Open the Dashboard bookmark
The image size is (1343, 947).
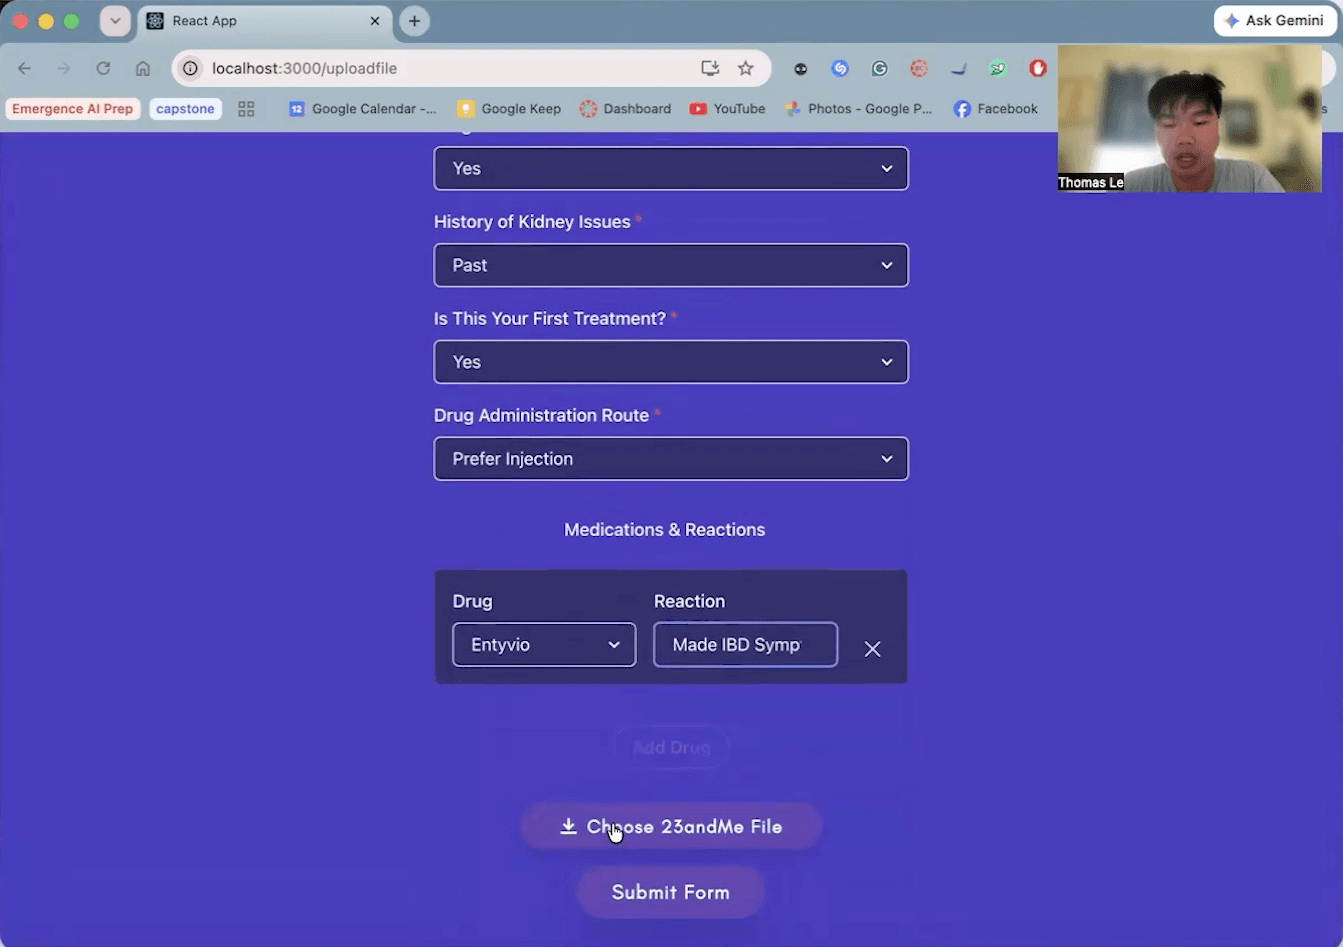click(x=626, y=109)
